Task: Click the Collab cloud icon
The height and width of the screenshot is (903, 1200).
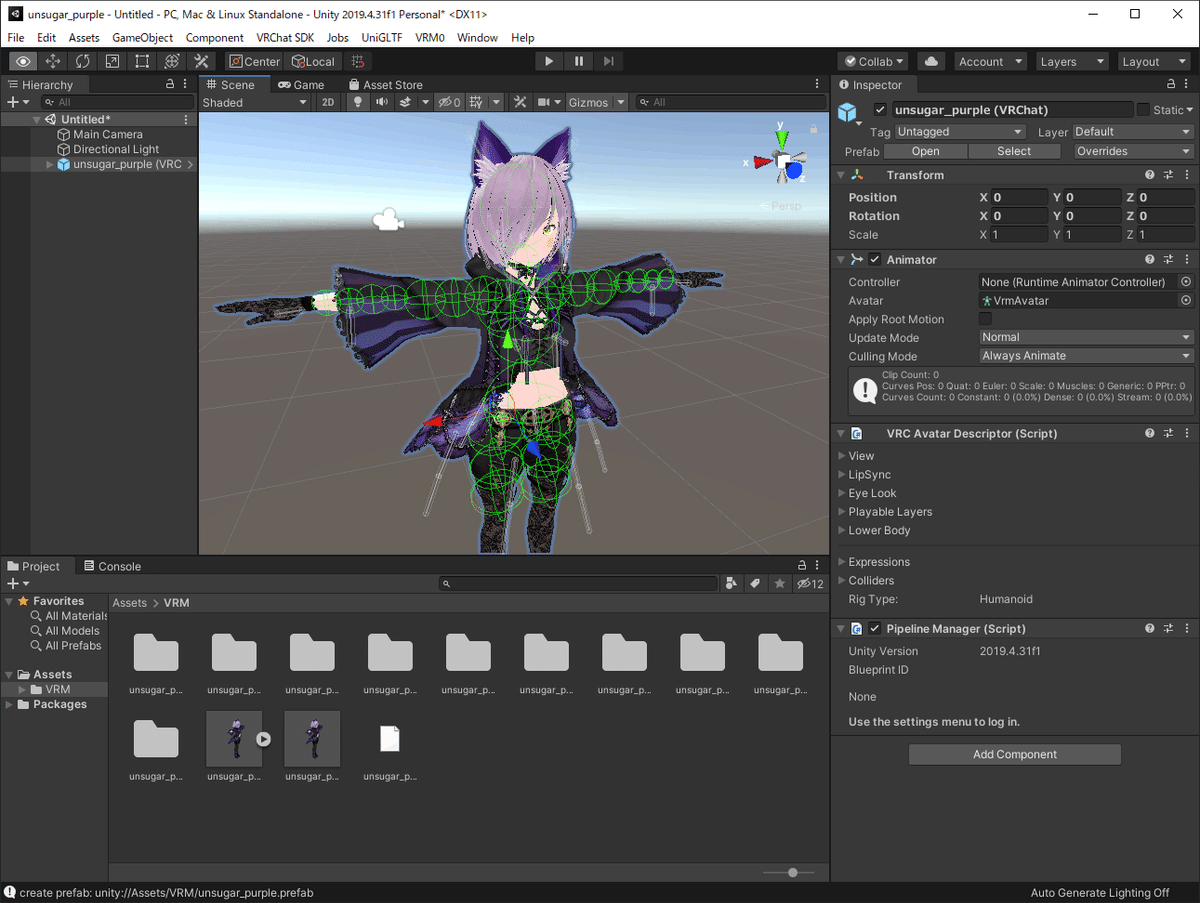Action: pyautogui.click(x=930, y=61)
